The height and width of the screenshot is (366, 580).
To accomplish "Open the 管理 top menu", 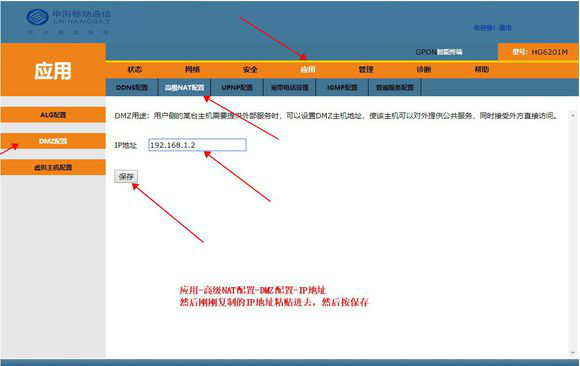I will (366, 69).
